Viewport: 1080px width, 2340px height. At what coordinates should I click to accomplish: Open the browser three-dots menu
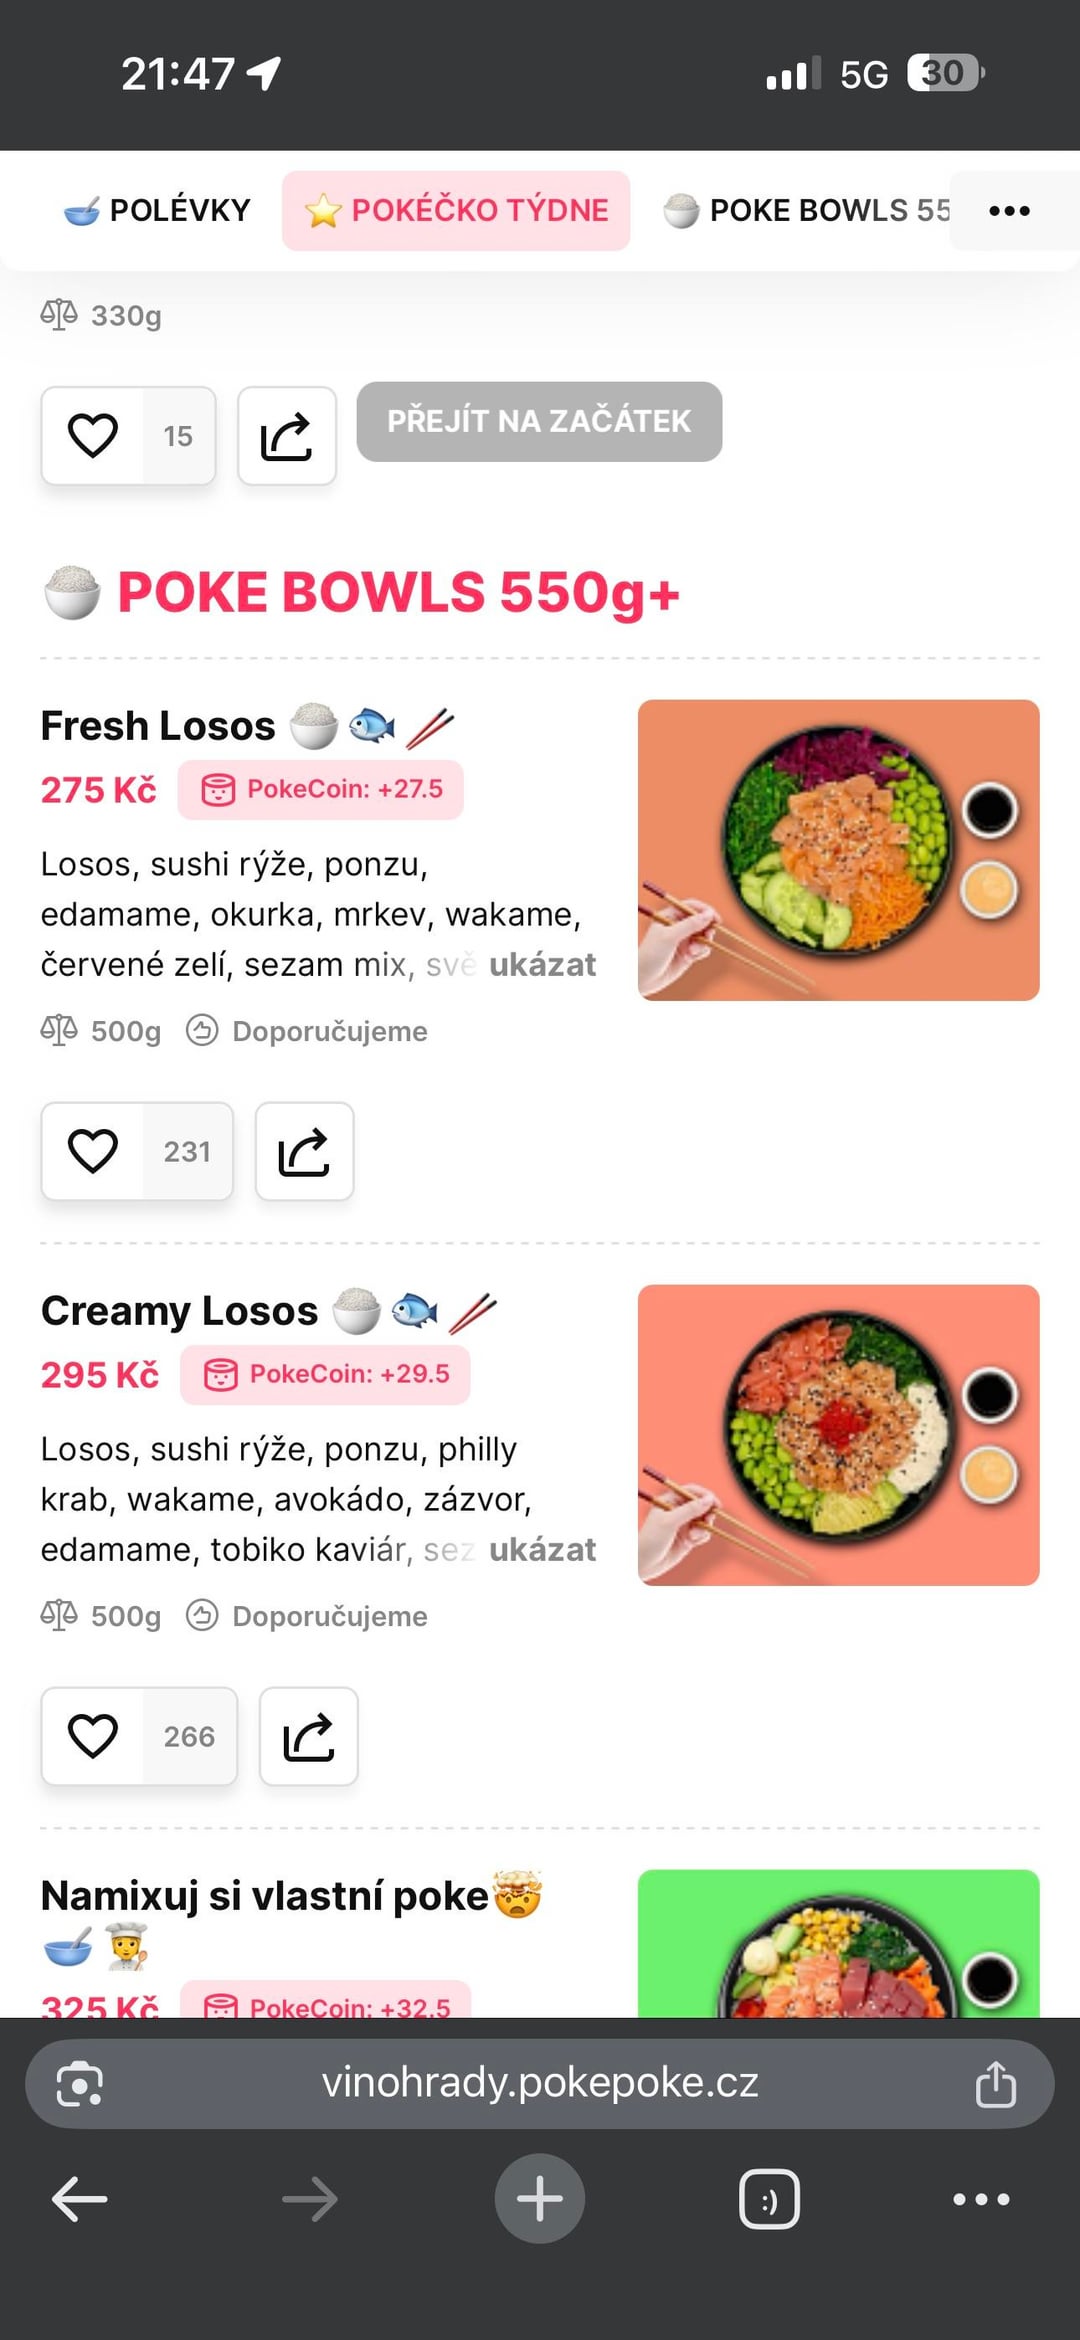(x=981, y=2199)
